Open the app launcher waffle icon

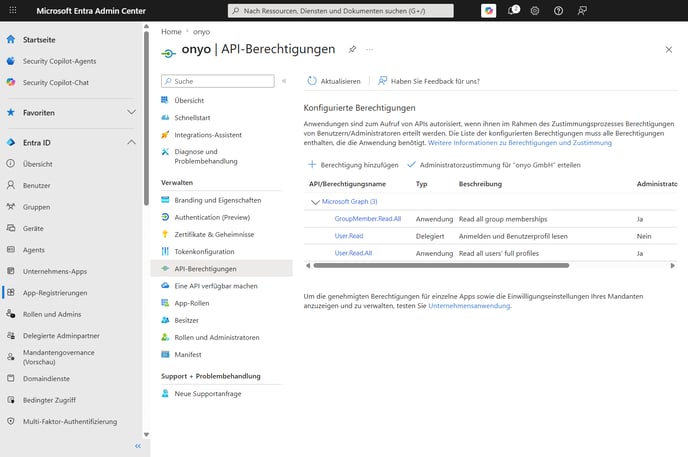13,10
